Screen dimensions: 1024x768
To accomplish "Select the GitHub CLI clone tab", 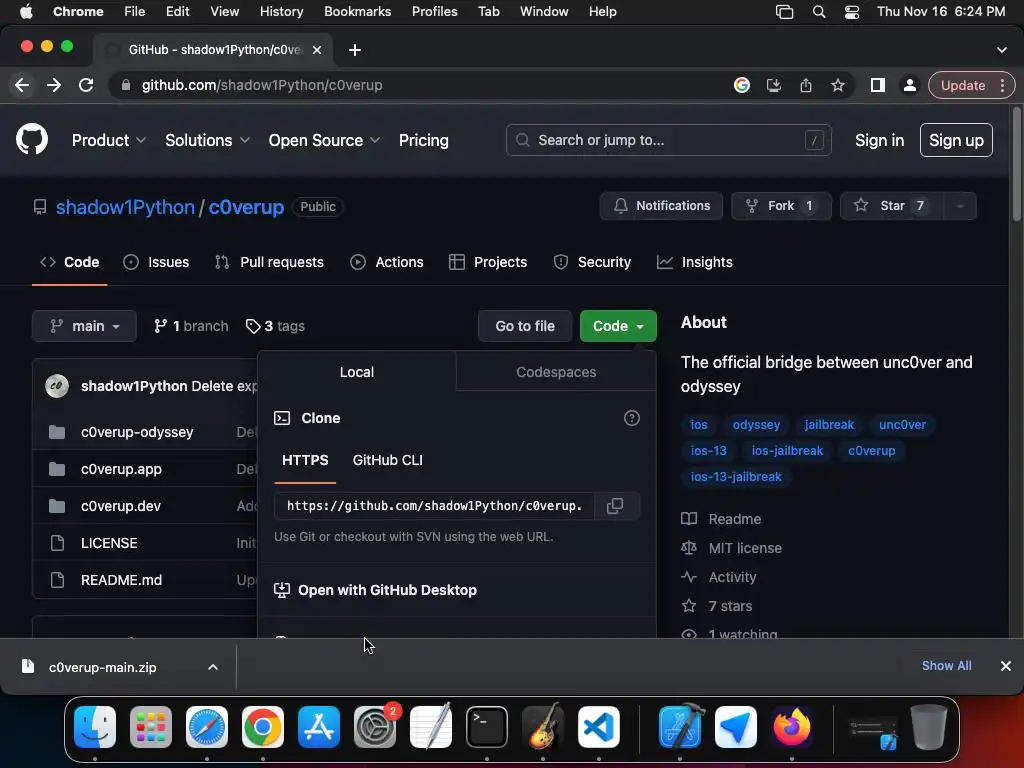I will pos(387,460).
